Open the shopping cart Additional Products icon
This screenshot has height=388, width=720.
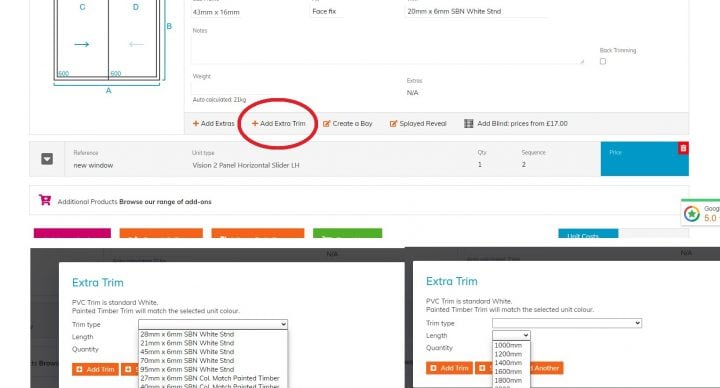45,200
